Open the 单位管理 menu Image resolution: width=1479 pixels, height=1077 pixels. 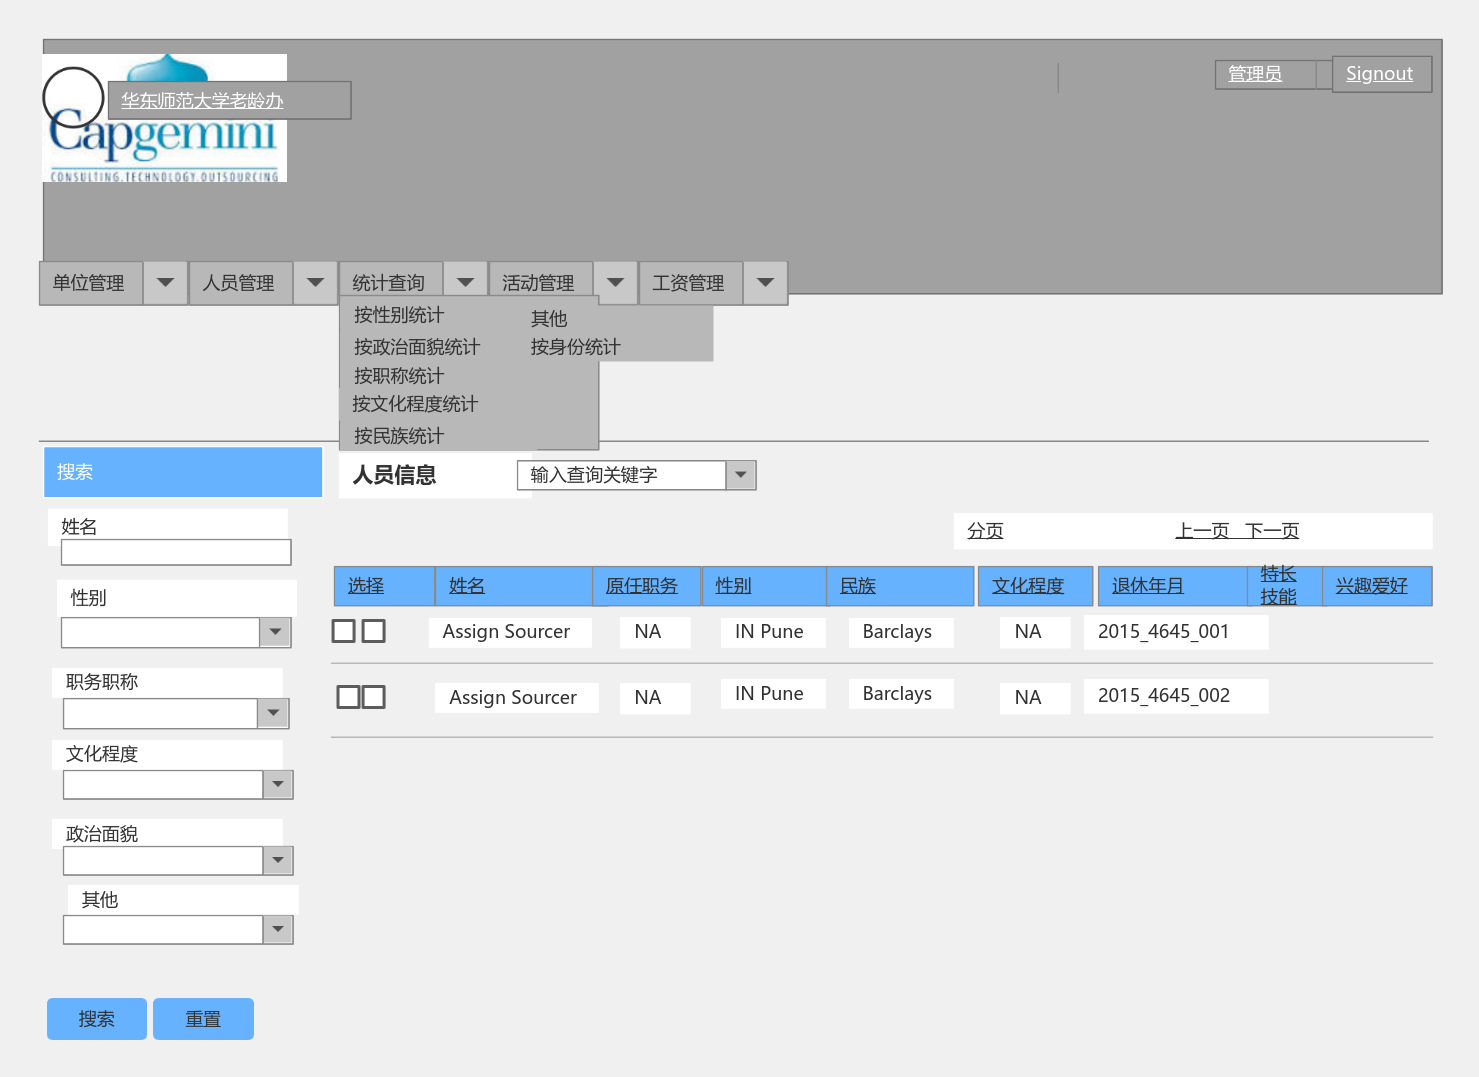90,282
